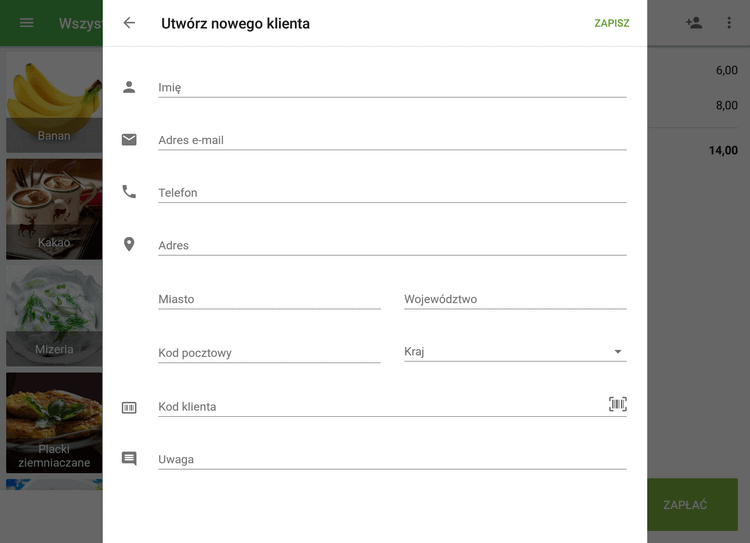This screenshot has width=750, height=543.
Task: Focus the Imię input field
Action: click(392, 87)
